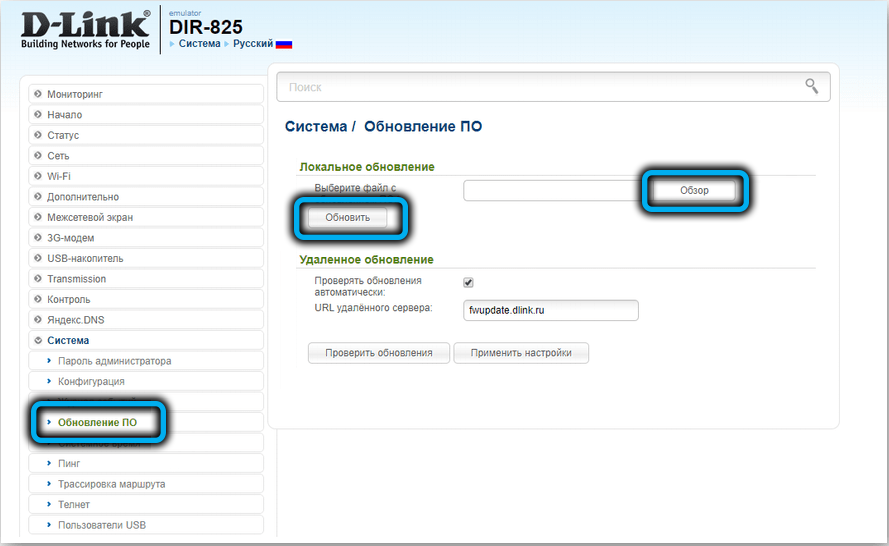Click the remote server URL field
Screen dimensions: 889x546
pos(550,311)
